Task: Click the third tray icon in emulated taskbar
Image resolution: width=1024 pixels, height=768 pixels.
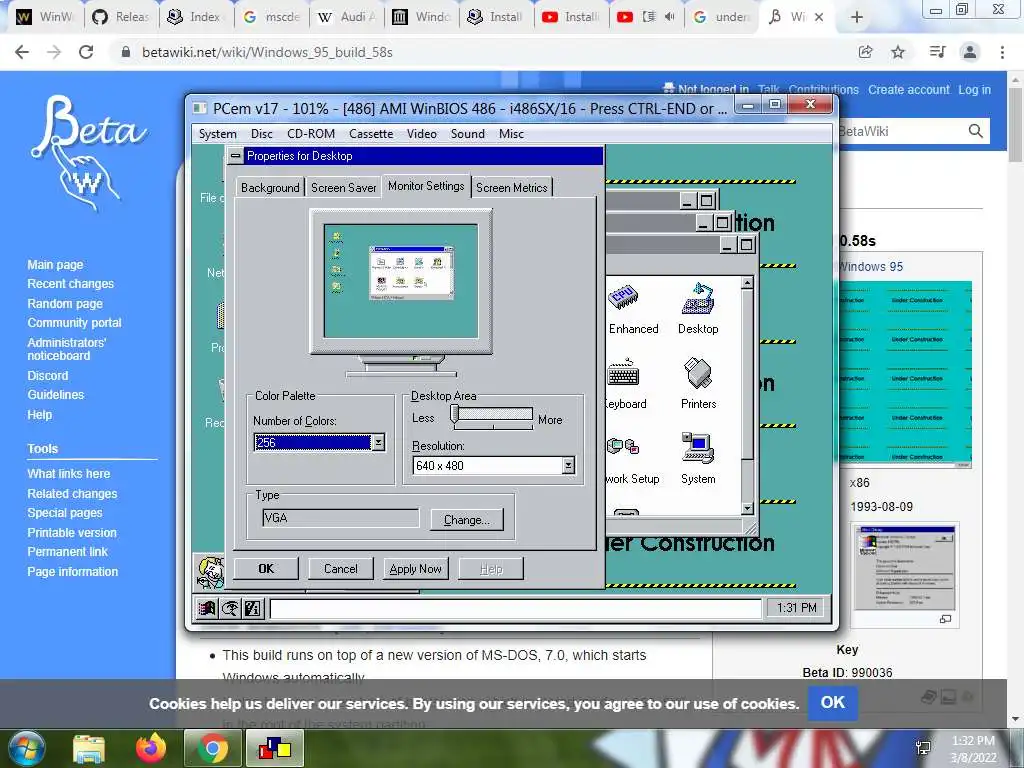Action: point(253,609)
